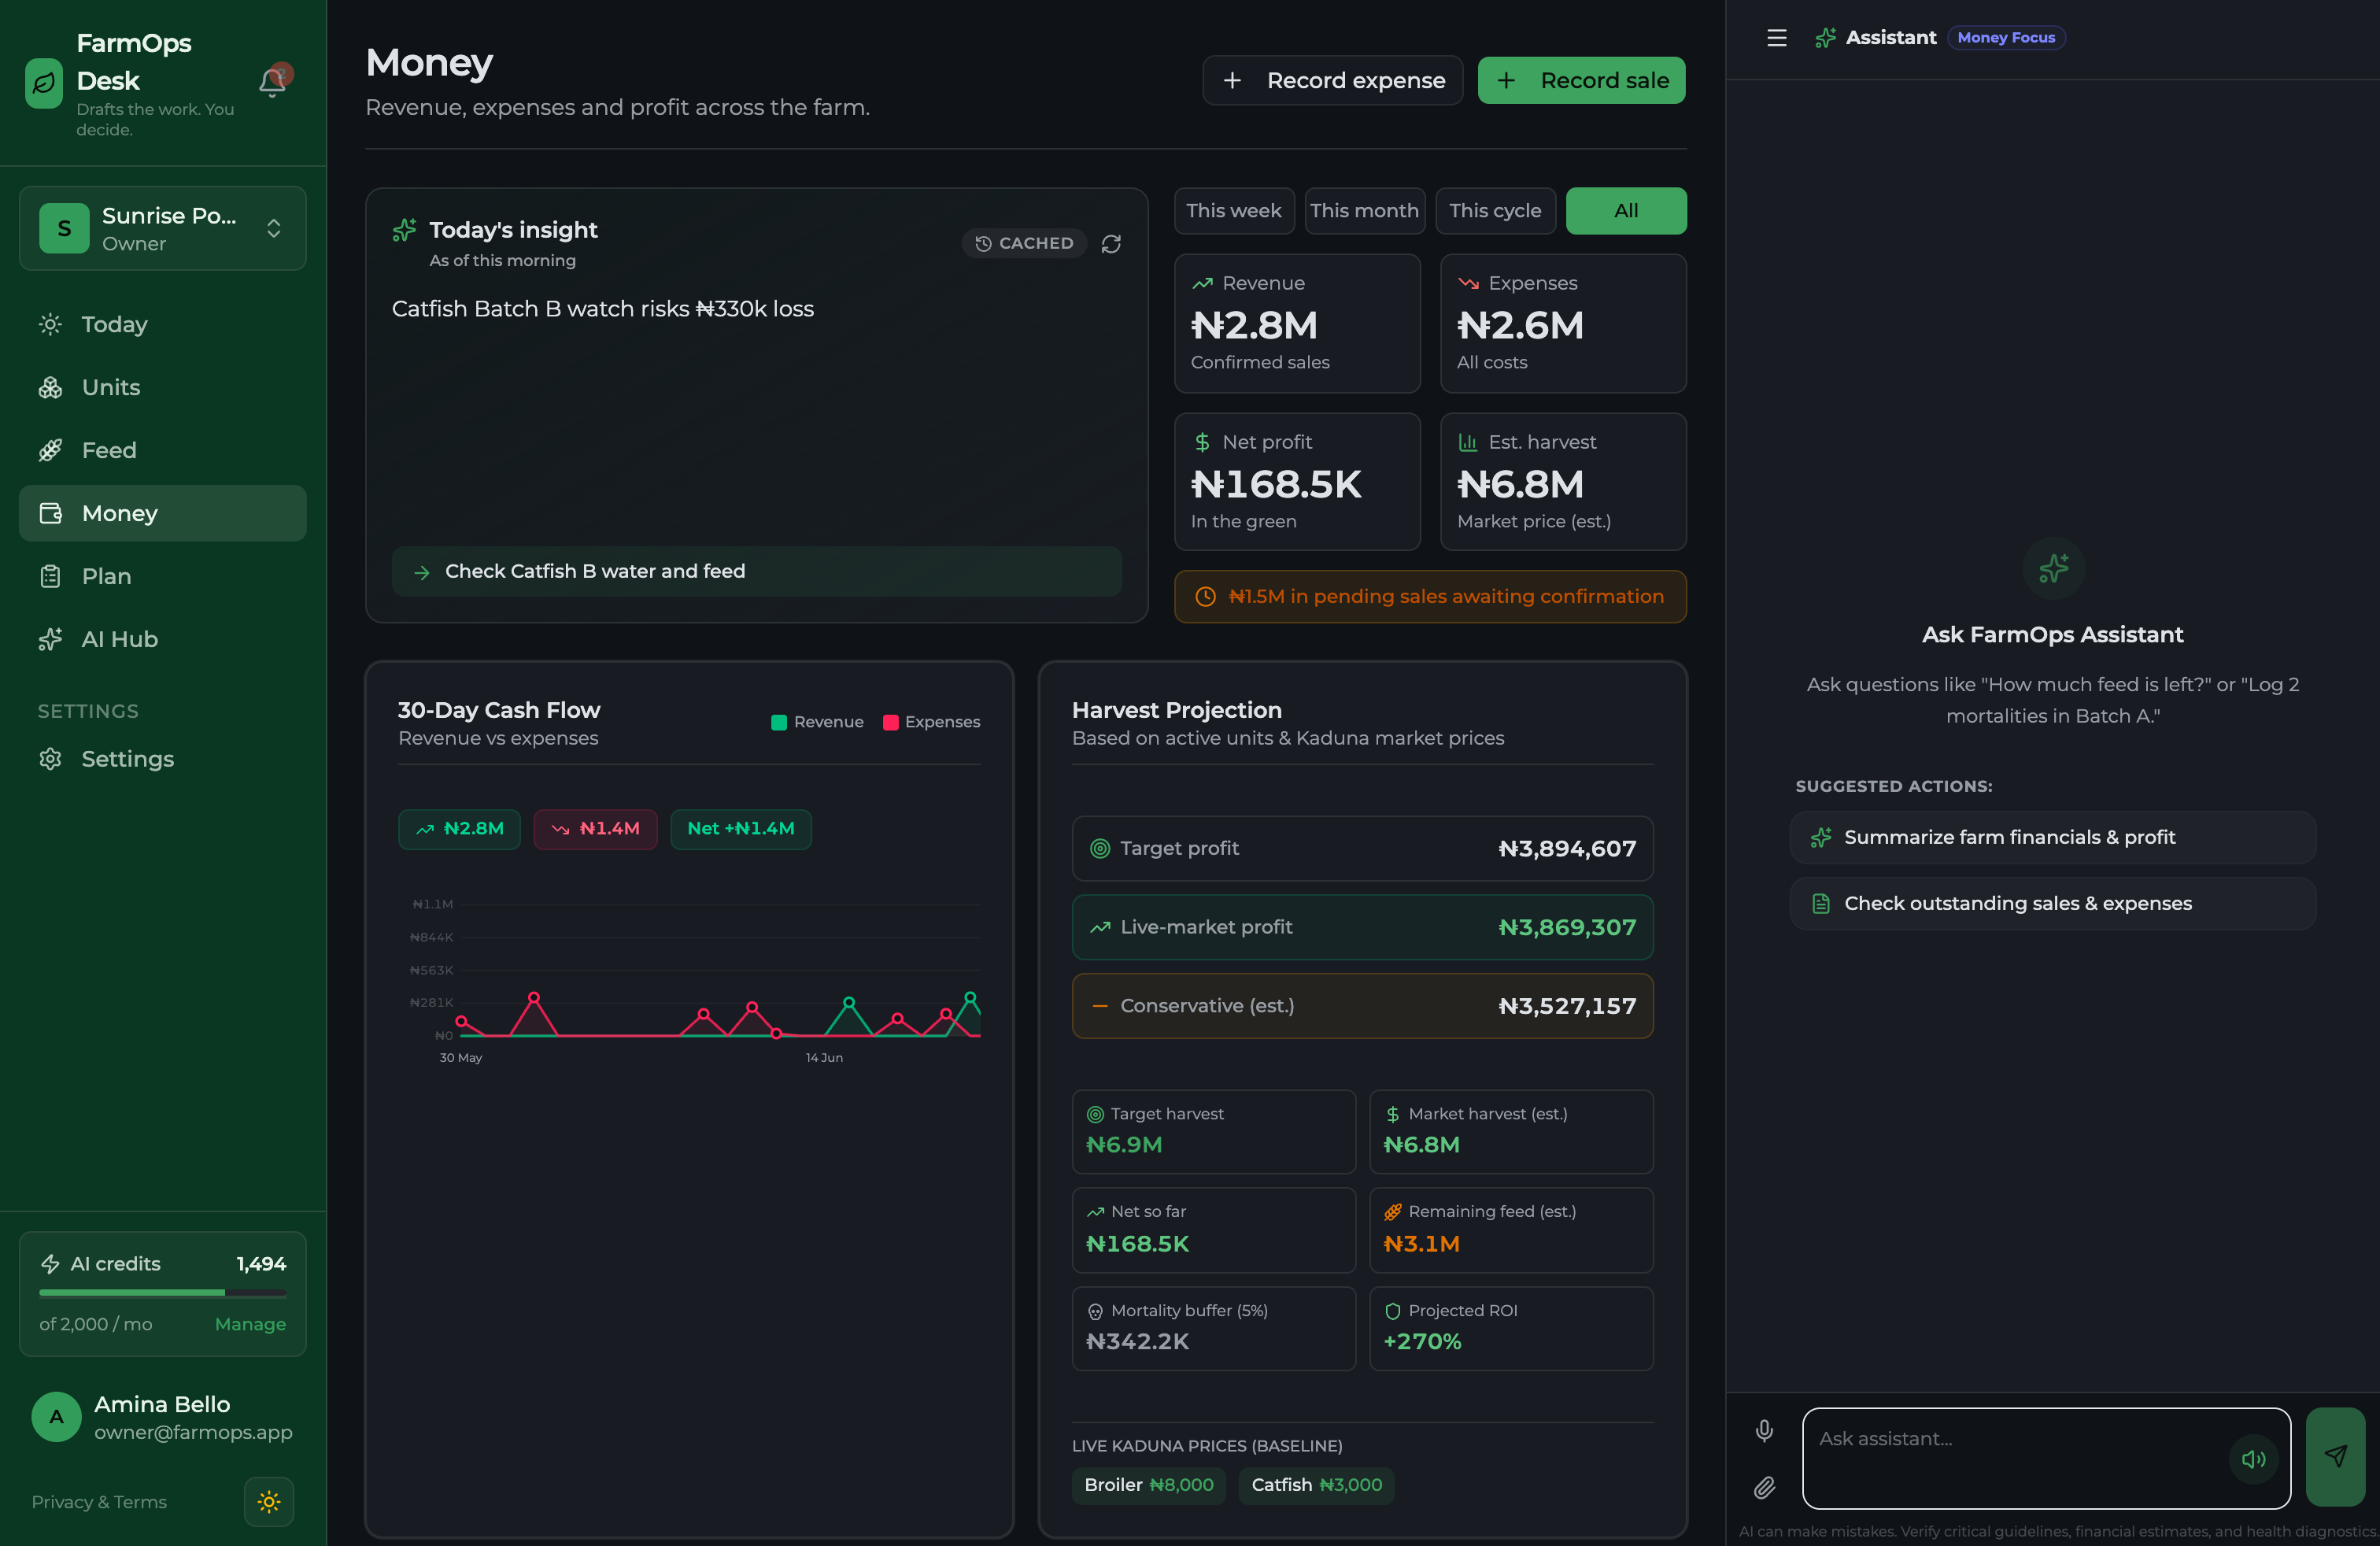
Task: Attach a file with paperclip icon
Action: [1764, 1487]
